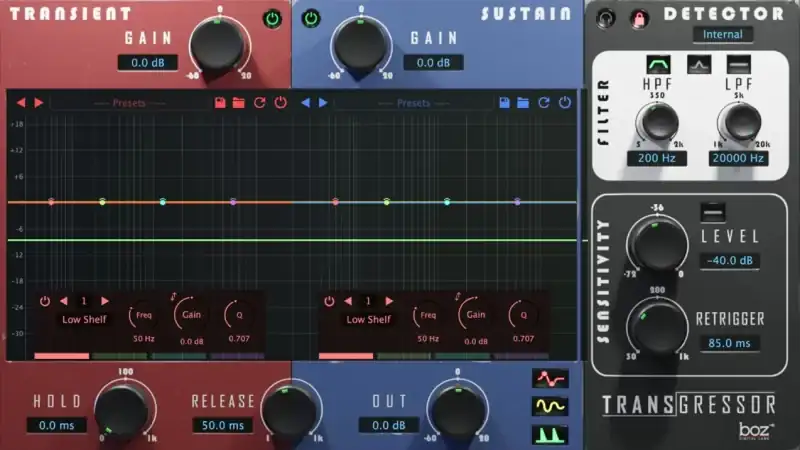This screenshot has height=450, width=800.
Task: Reset the Sustain EQ with blue refresh icon
Action: pyautogui.click(x=544, y=103)
